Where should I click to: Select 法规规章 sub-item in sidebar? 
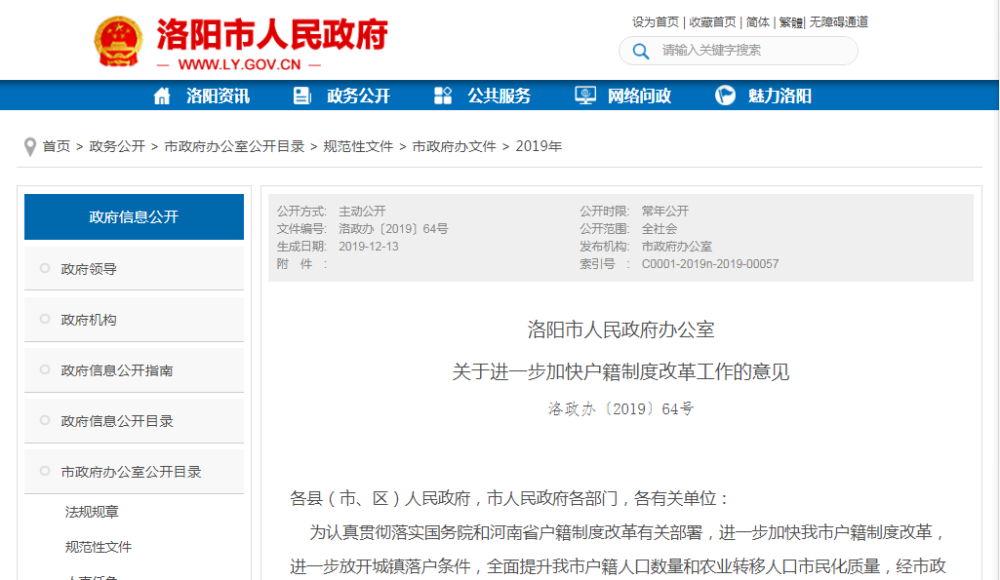point(91,512)
